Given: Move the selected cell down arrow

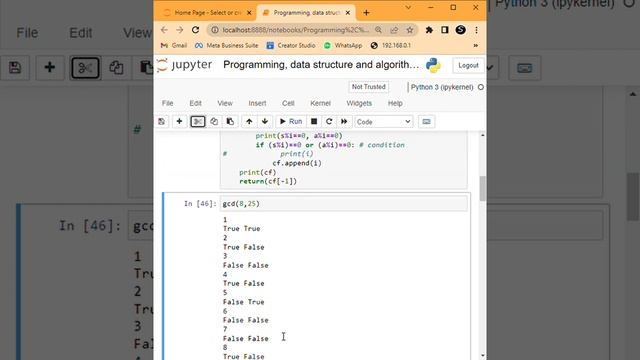Looking at the screenshot, I should coord(265,122).
